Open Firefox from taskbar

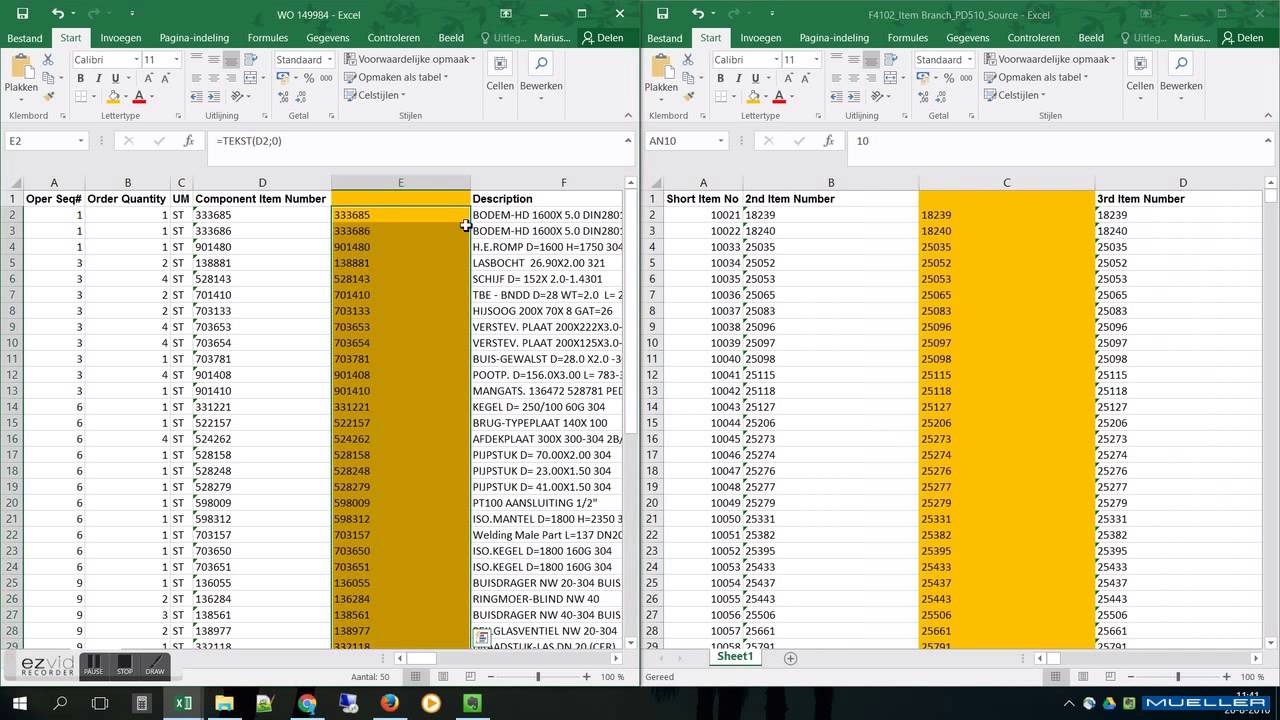389,703
